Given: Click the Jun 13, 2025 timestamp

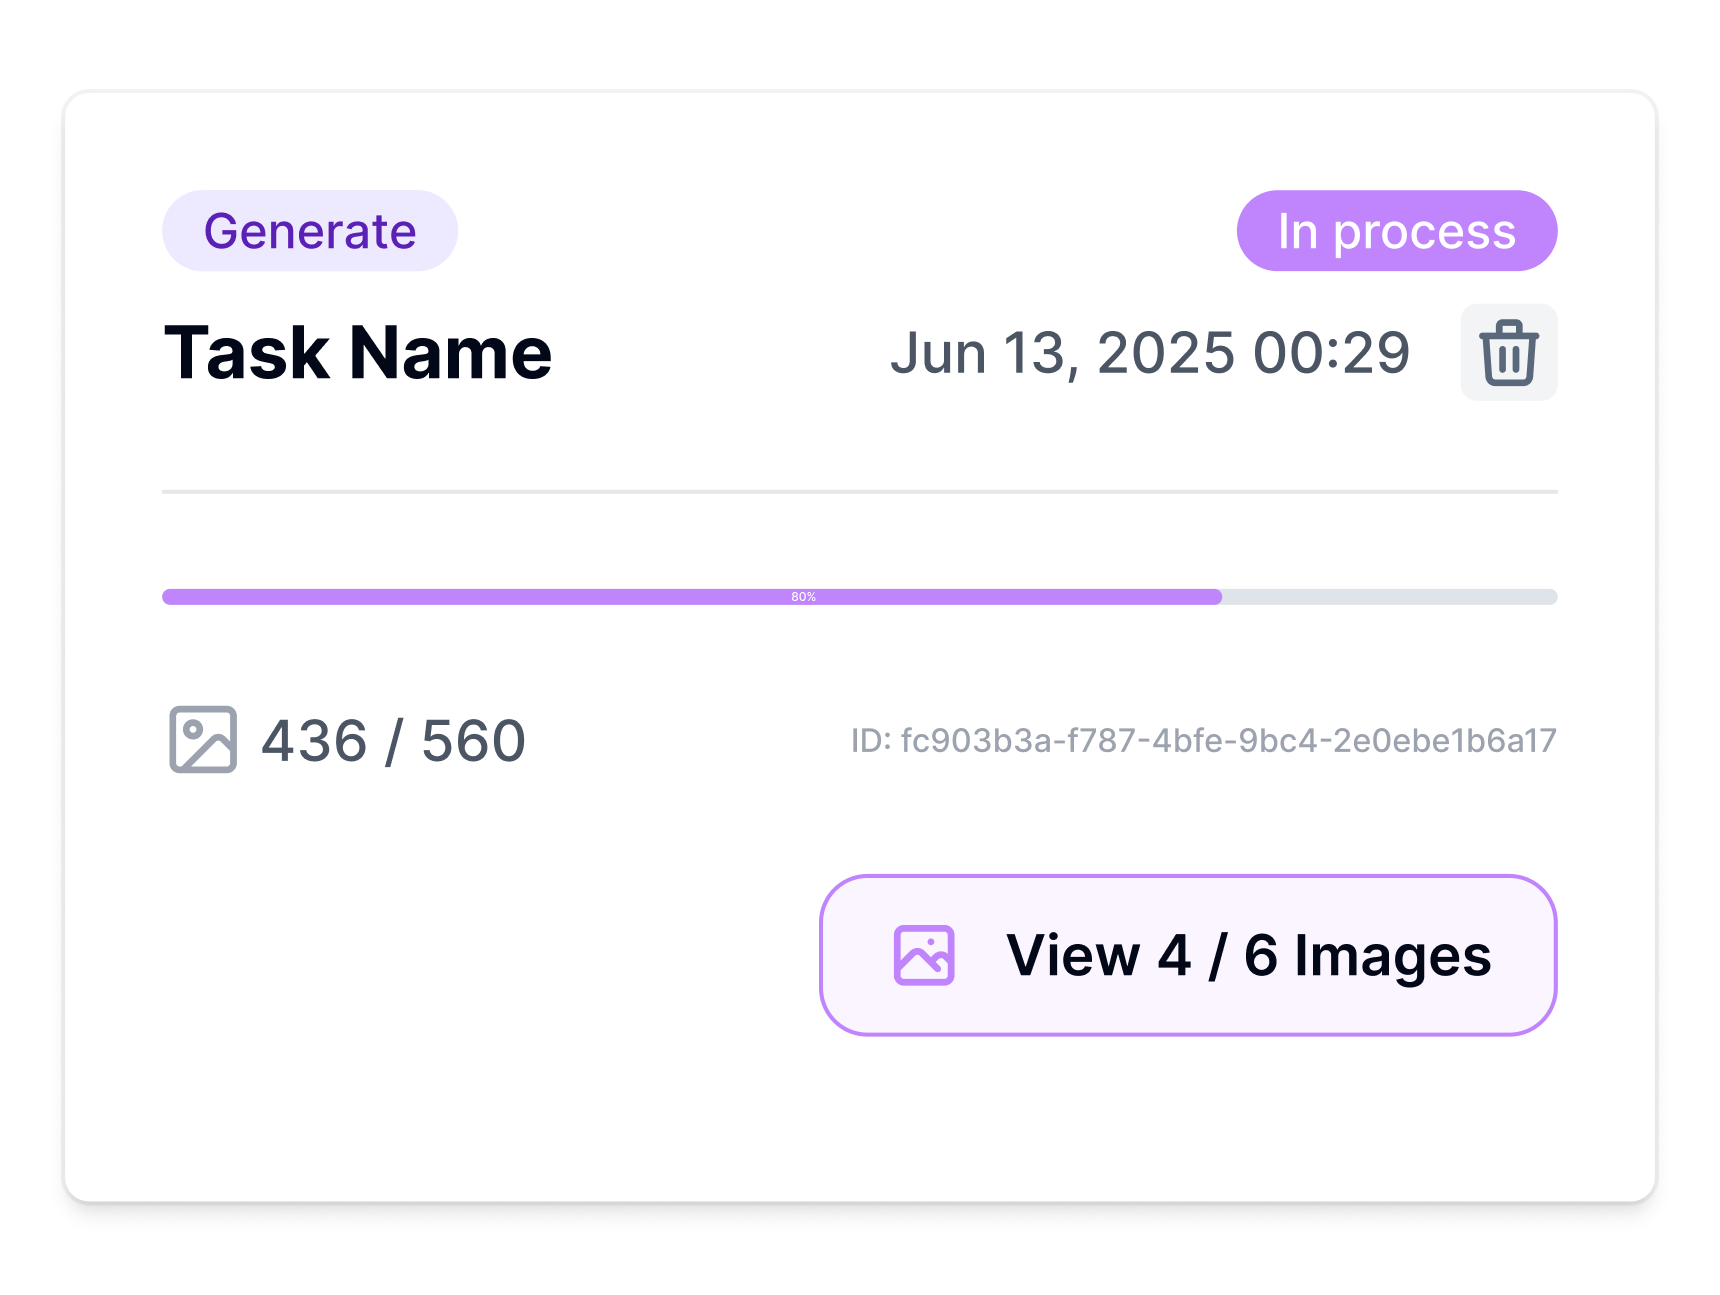Looking at the screenshot, I should pos(1151,352).
